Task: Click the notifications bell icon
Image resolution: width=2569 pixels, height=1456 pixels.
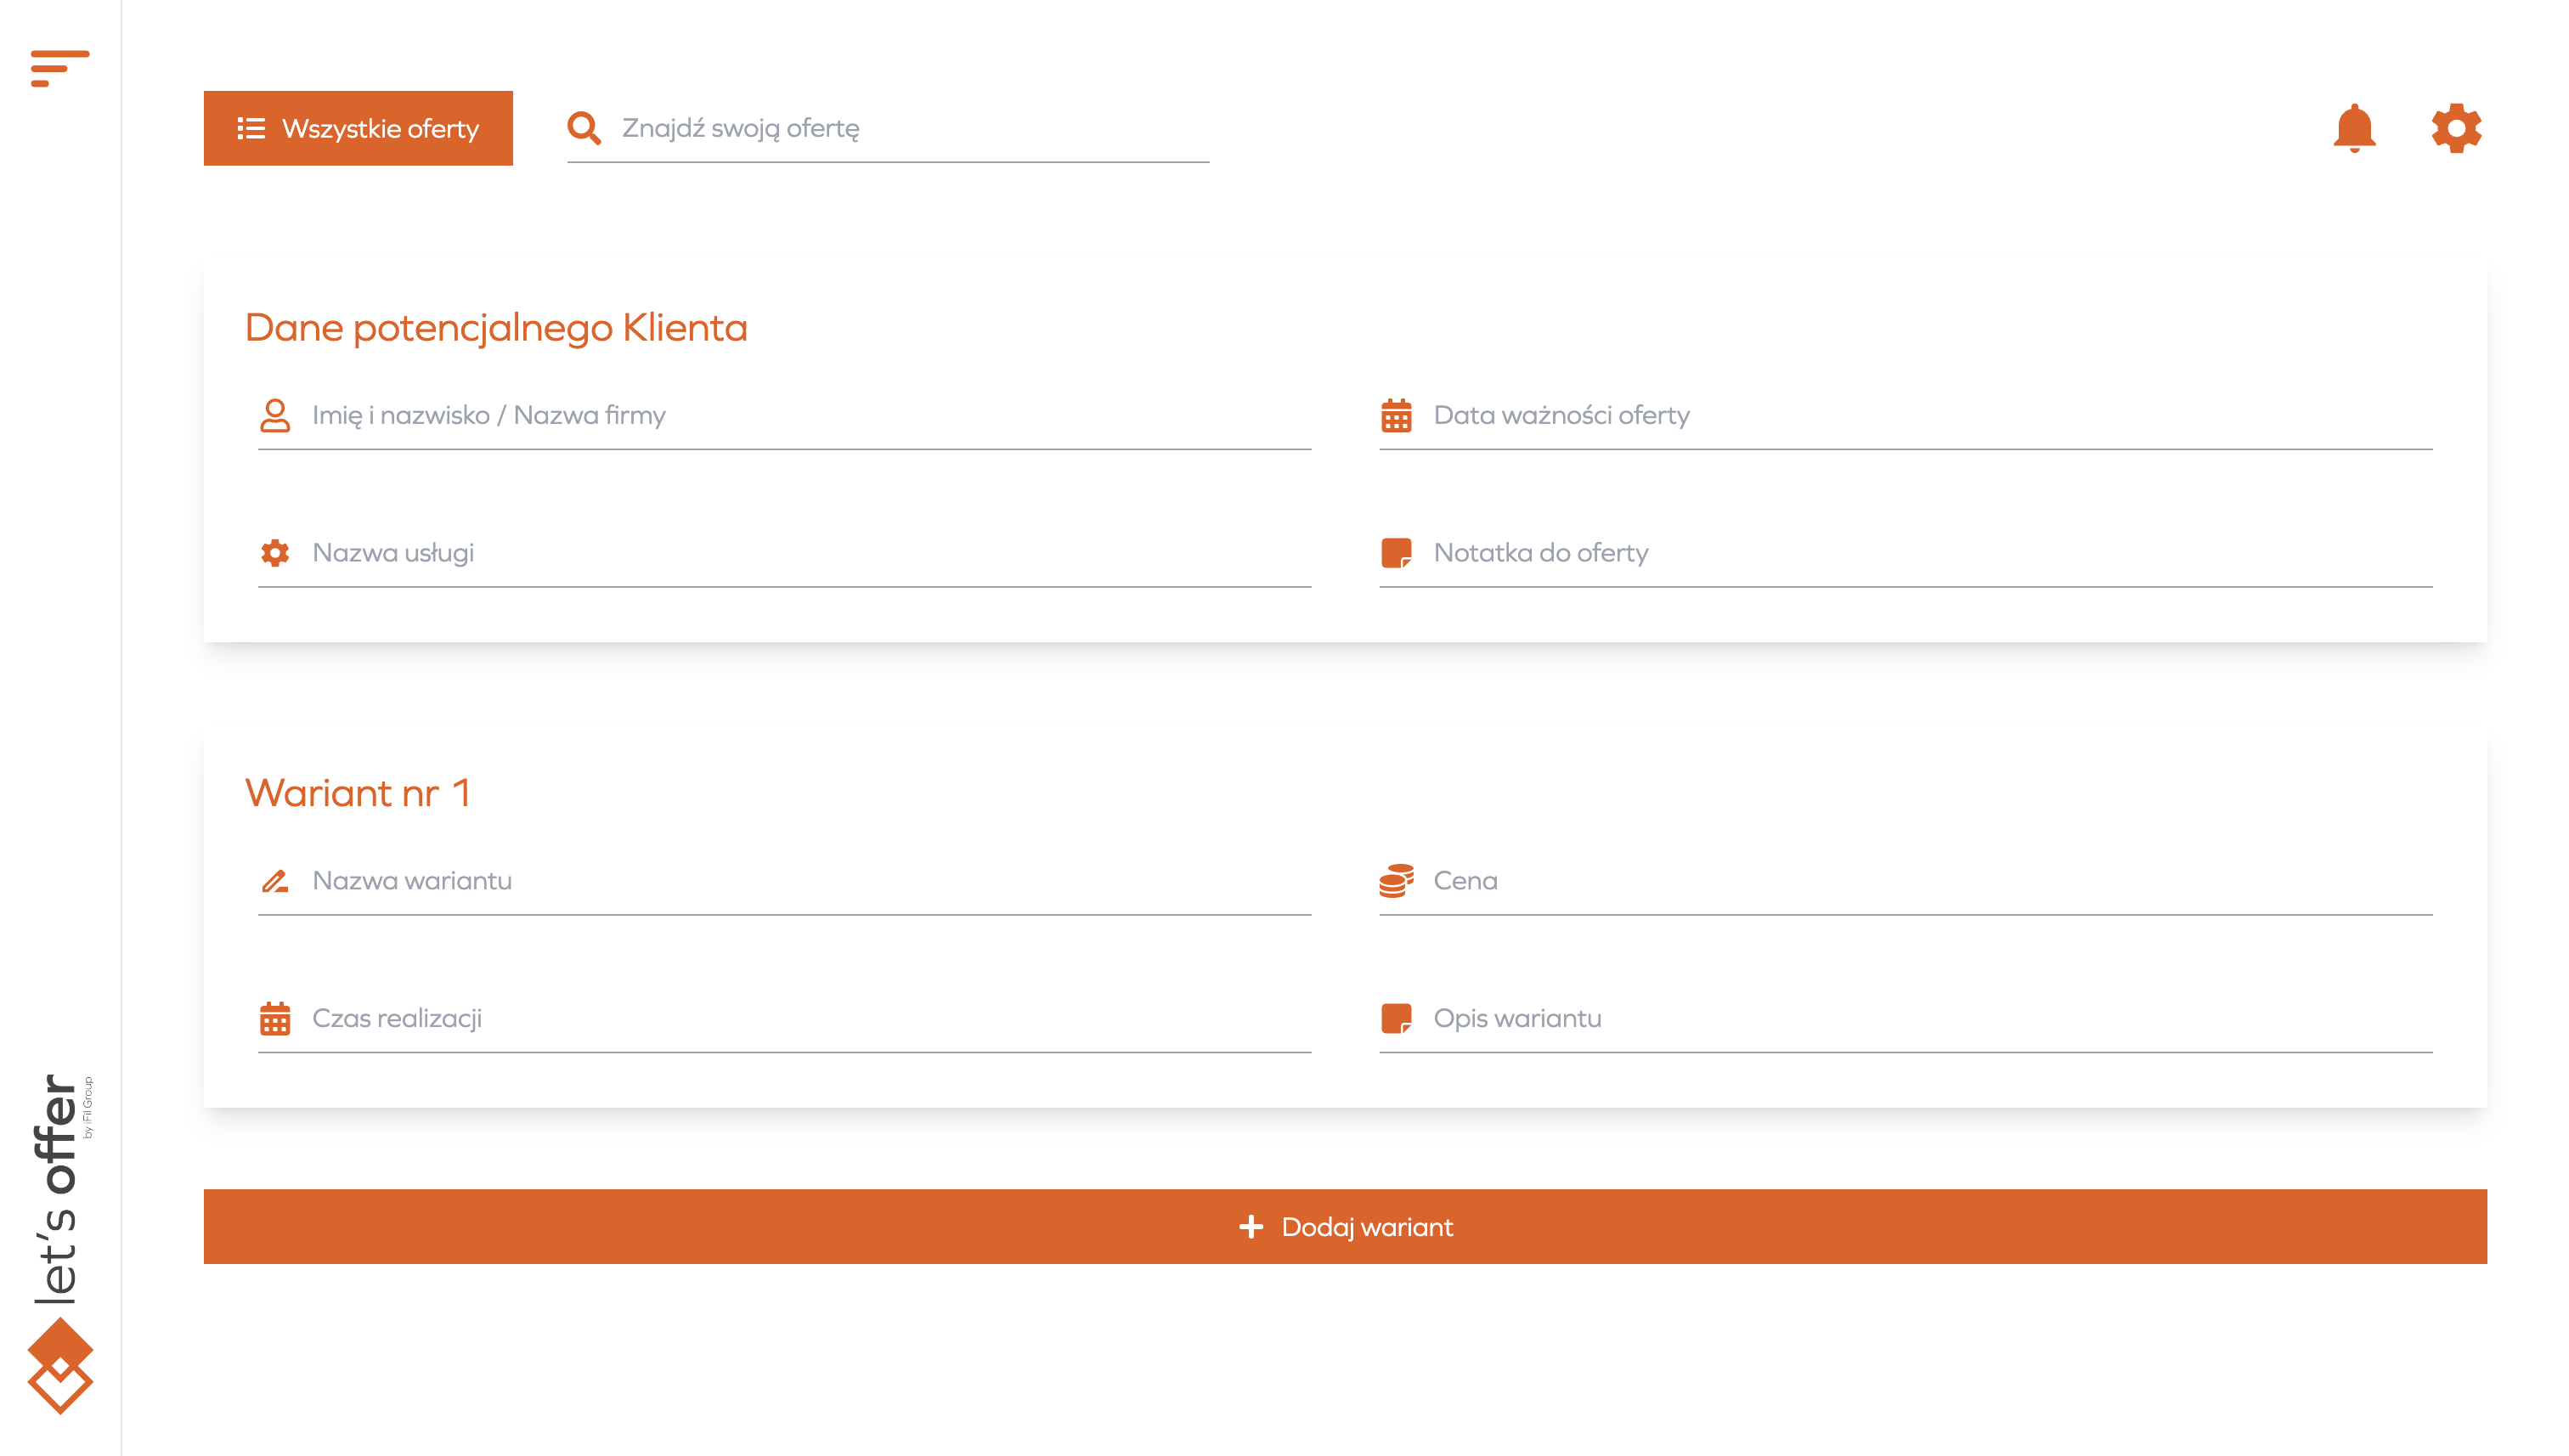Action: click(2353, 128)
